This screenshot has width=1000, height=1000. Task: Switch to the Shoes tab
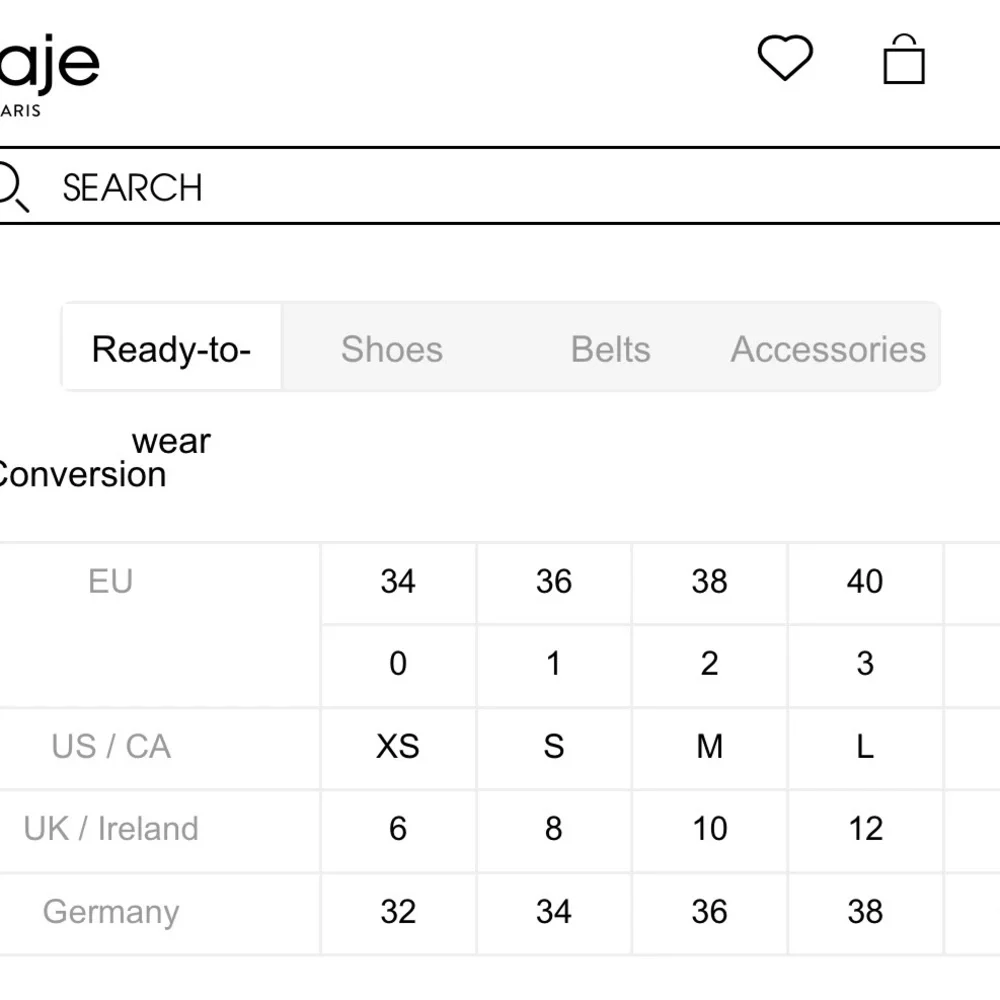click(x=391, y=349)
